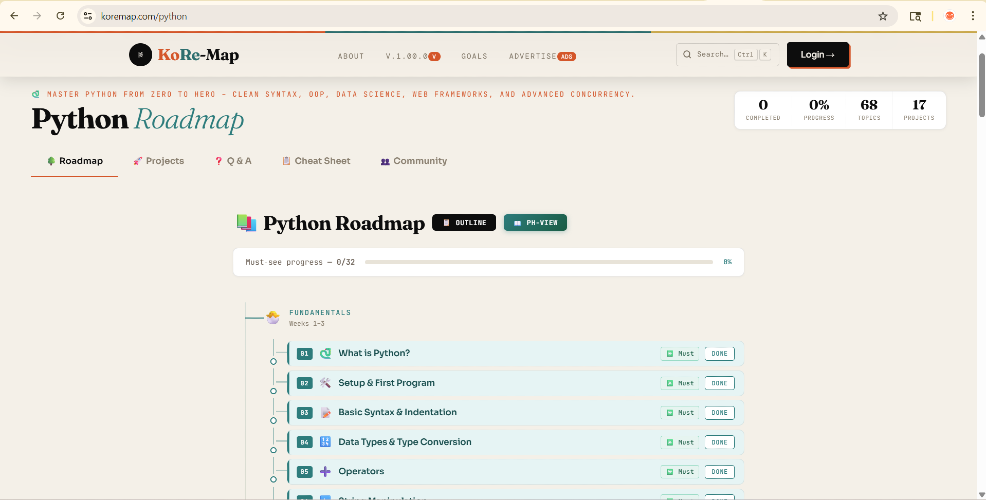The height and width of the screenshot is (500, 986).
Task: Open the browser side panel search icon
Action: [x=916, y=16]
